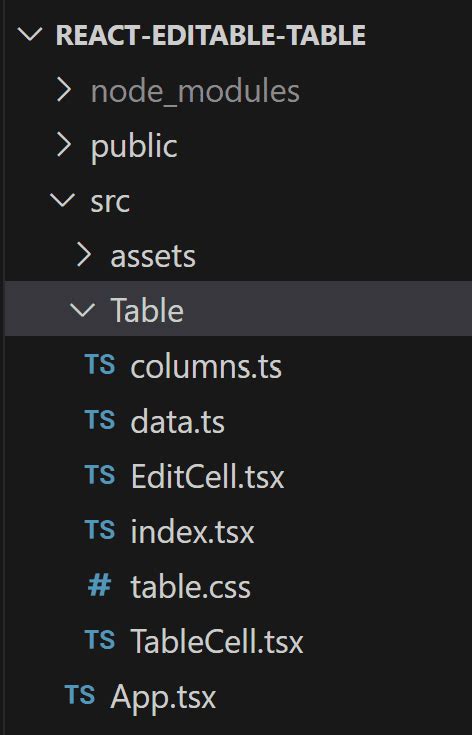
Task: Click the TS icon beside index.tsx
Action: 100,530
